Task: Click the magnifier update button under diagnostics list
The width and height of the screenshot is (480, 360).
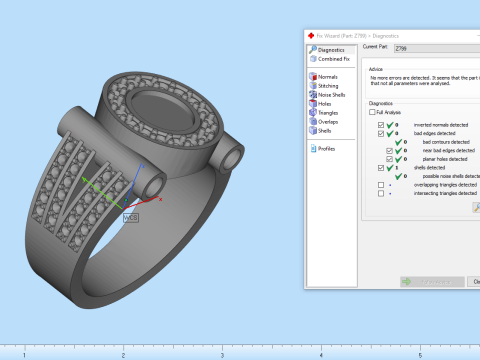Action: click(477, 207)
